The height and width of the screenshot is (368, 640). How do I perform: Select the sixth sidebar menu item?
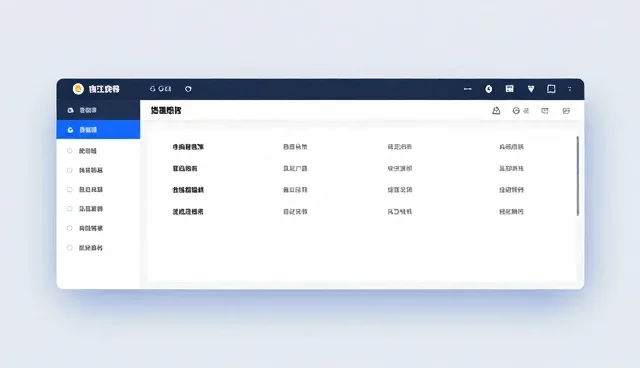98,208
